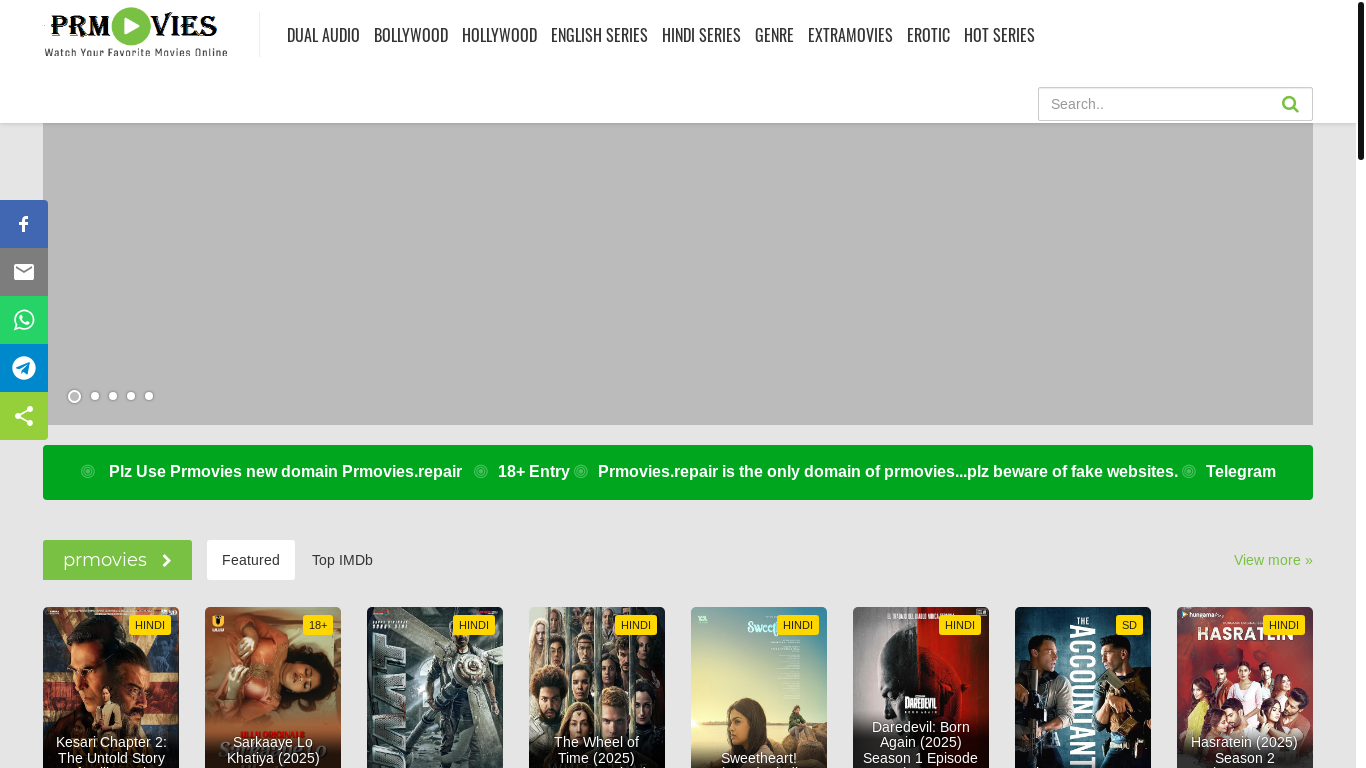
Task: Expand the Genre menu
Action: click(x=774, y=35)
